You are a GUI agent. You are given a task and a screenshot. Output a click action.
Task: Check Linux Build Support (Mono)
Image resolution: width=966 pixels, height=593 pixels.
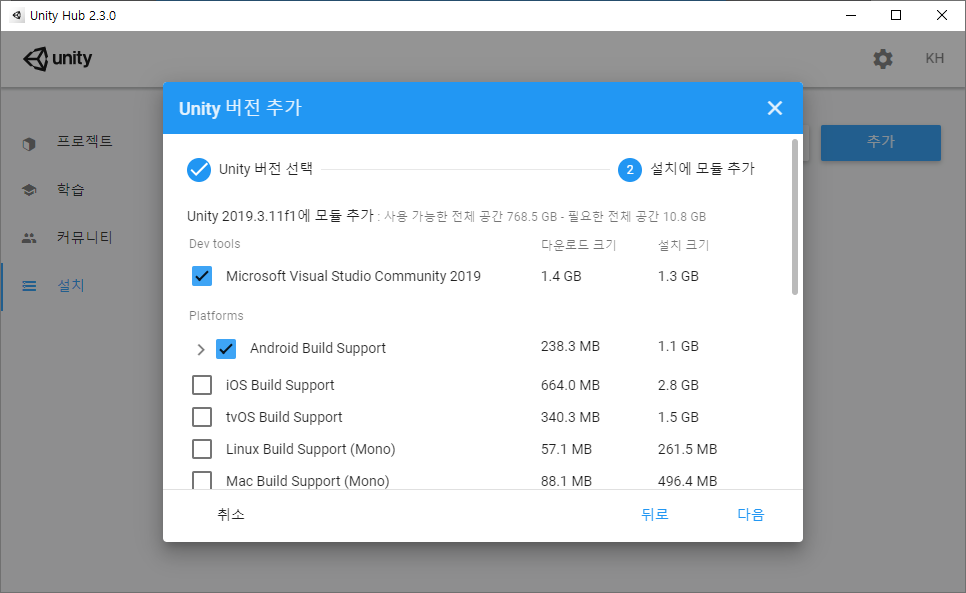pos(202,449)
